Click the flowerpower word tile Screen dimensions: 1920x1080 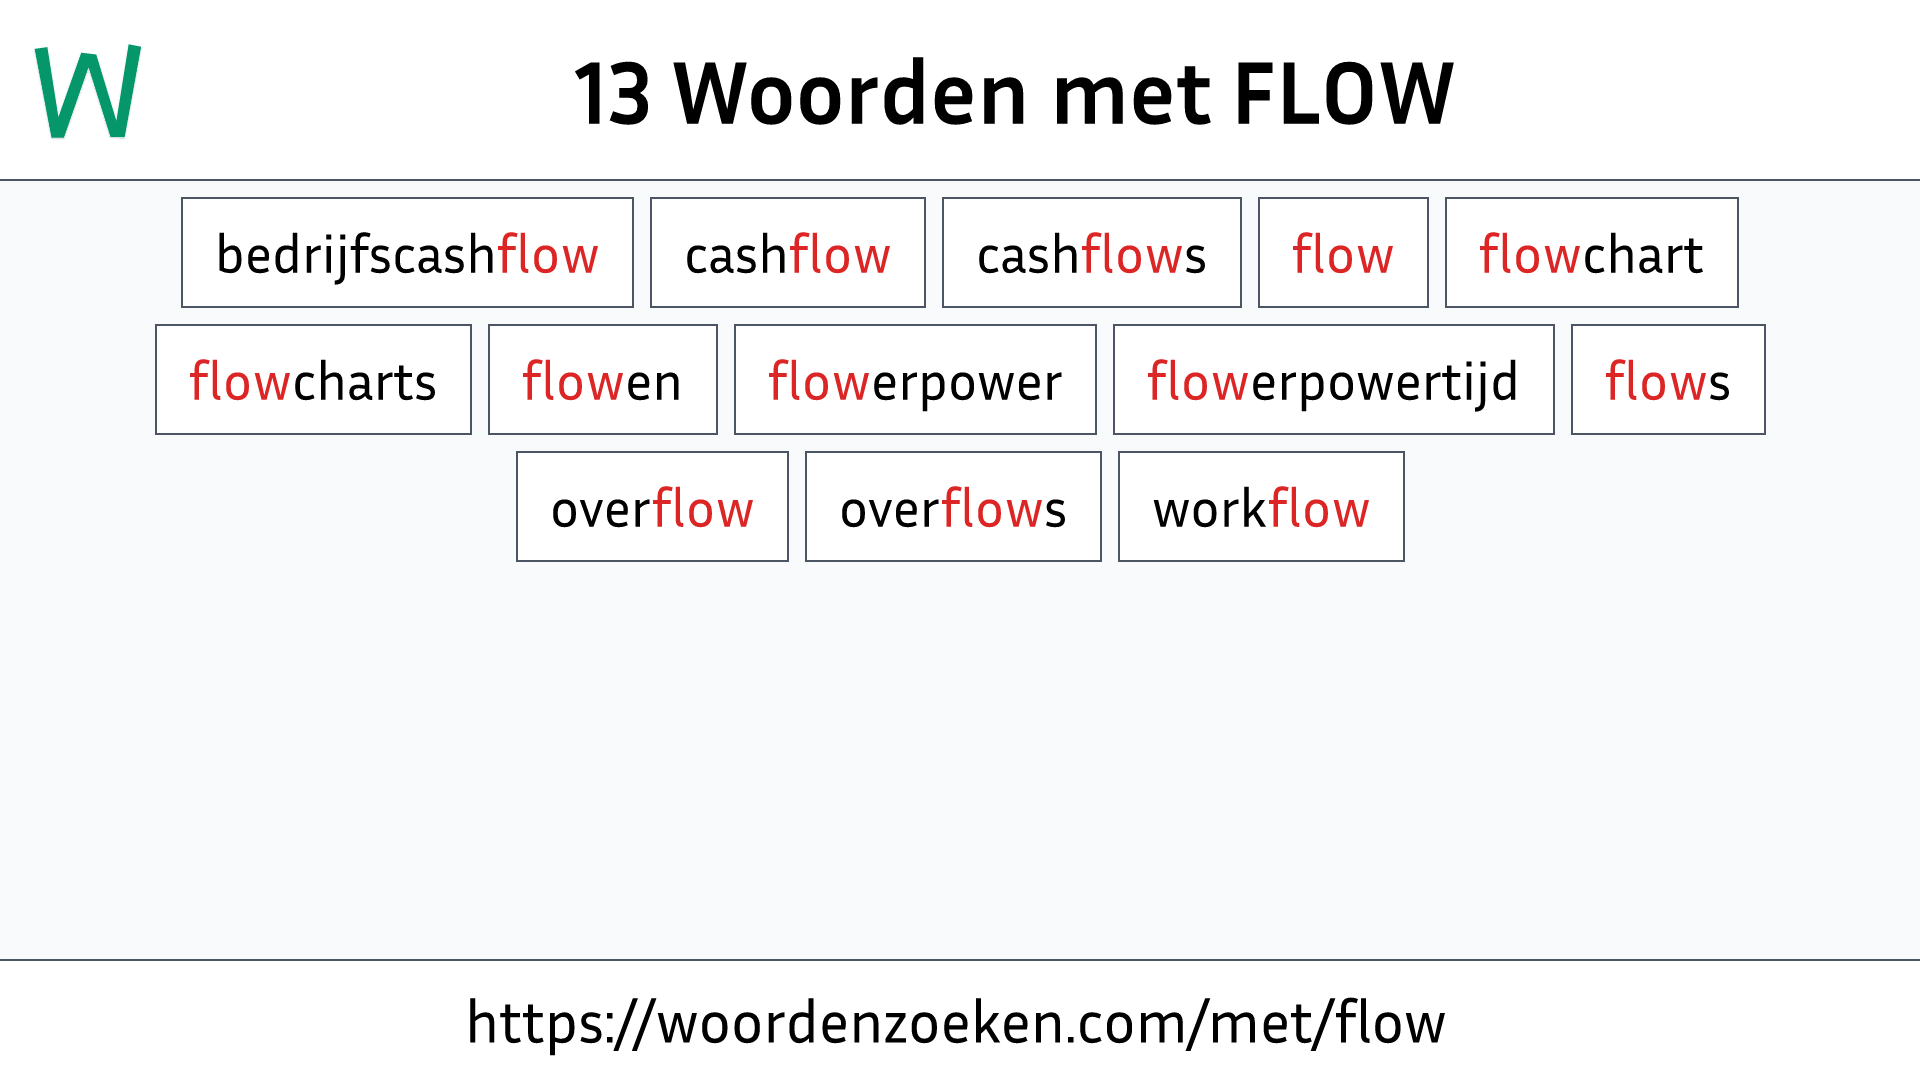915,380
